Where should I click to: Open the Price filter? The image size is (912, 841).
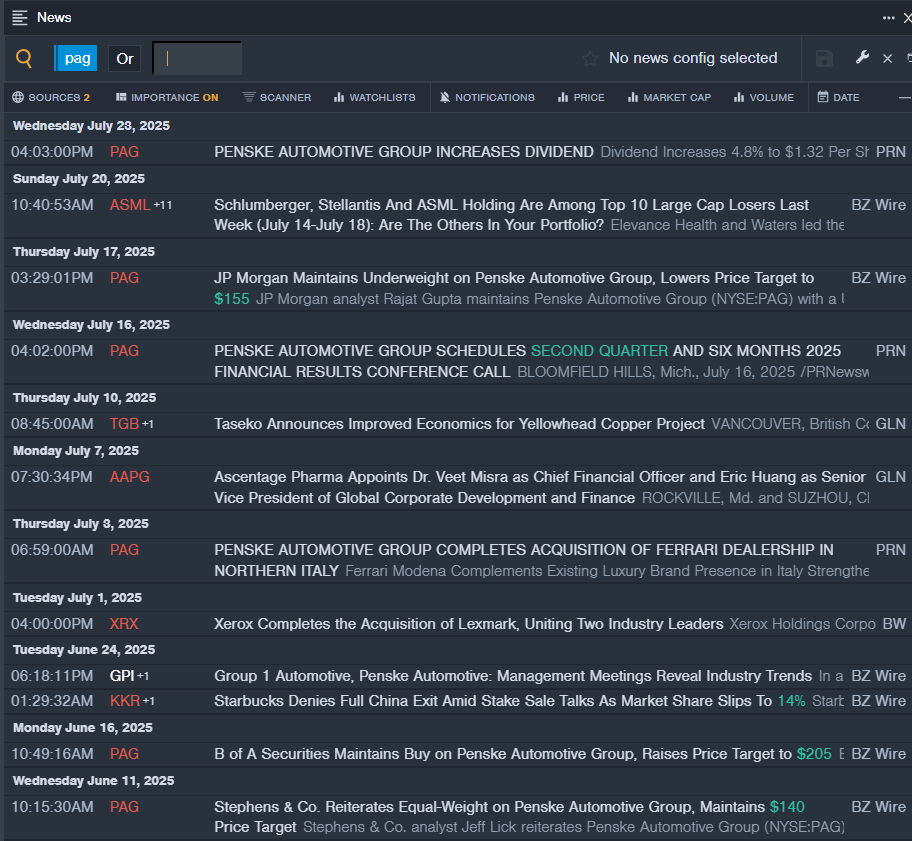point(581,97)
